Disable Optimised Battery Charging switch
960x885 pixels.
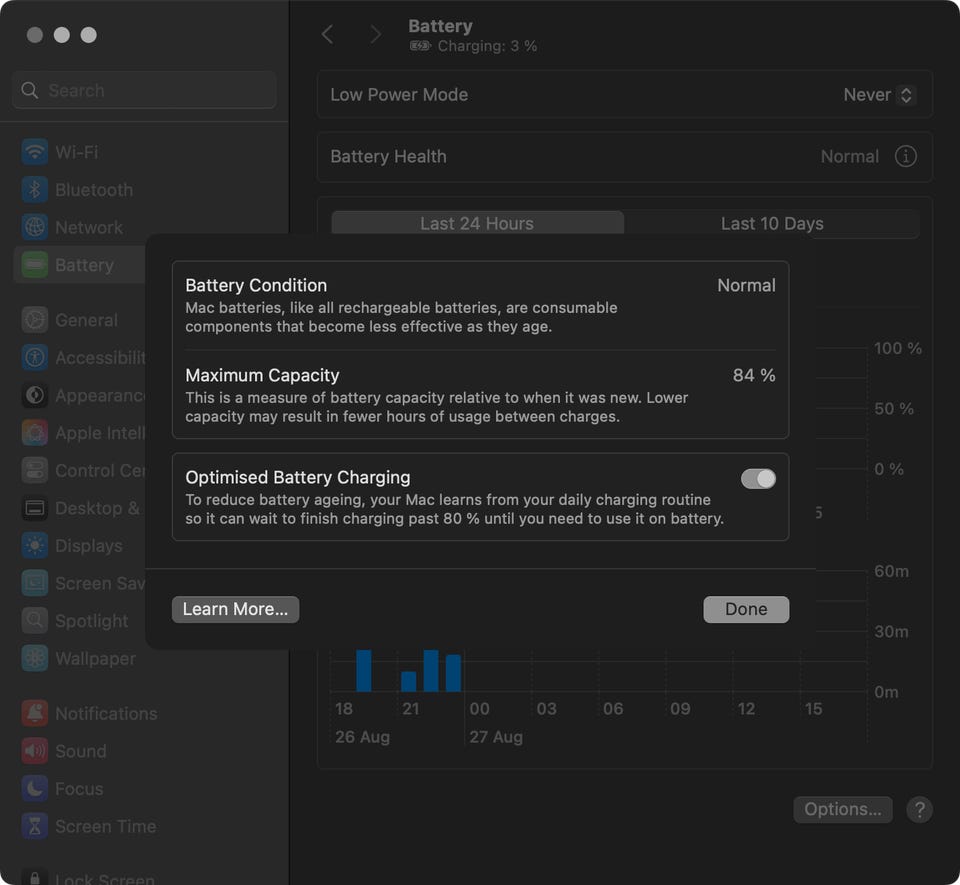point(758,479)
